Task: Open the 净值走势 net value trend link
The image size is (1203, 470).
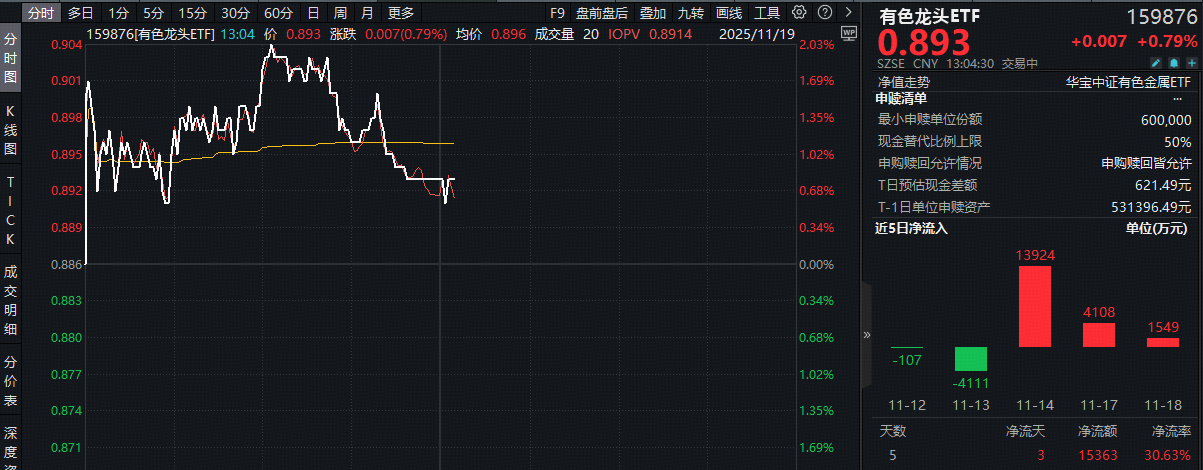Action: (x=903, y=82)
